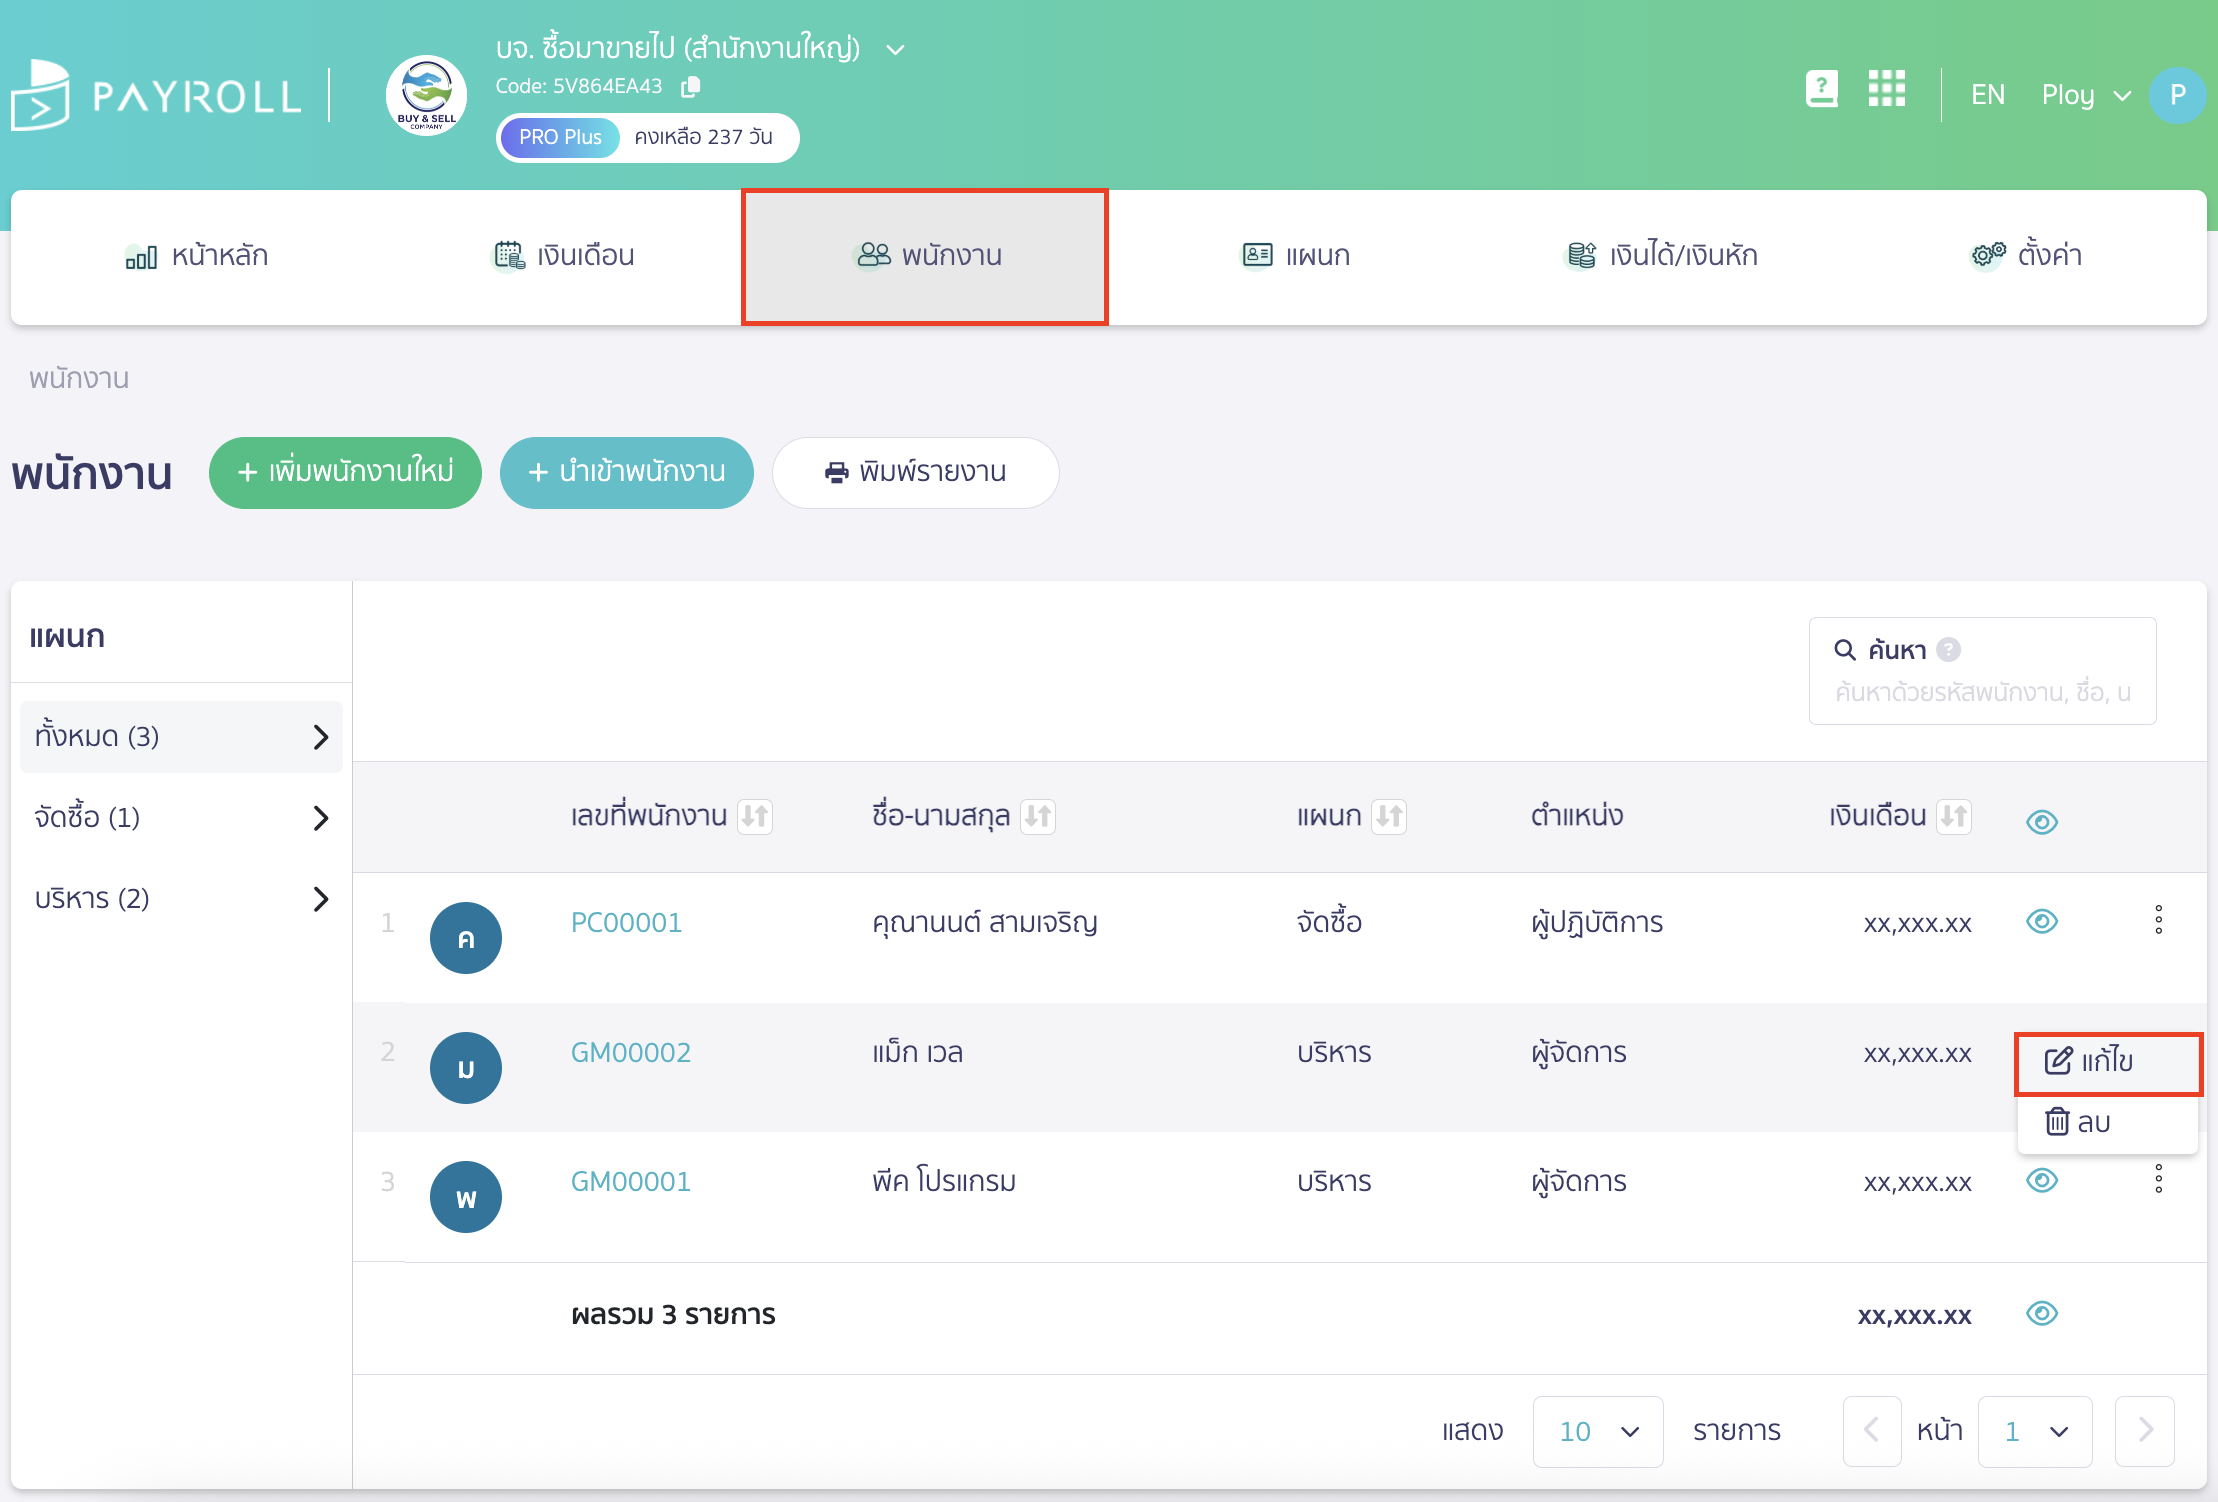This screenshot has width=2218, height=1502.
Task: Open three-dot menu for employee PC00001
Action: click(2158, 920)
